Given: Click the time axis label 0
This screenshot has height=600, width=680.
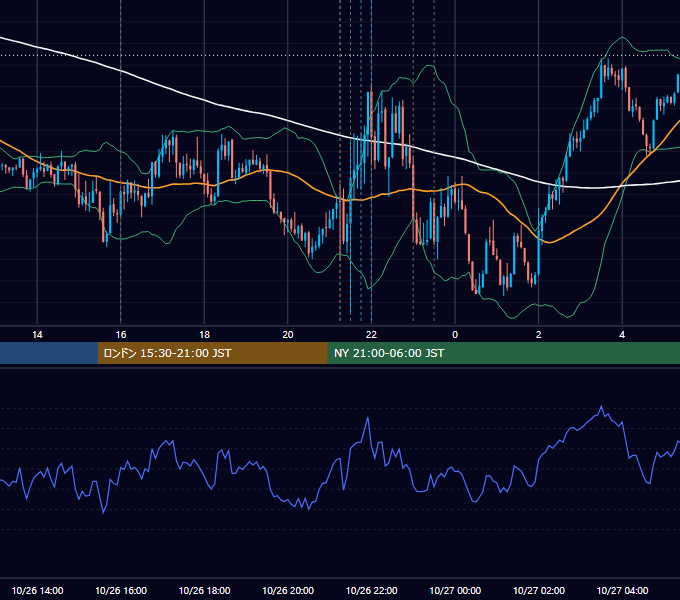Looking at the screenshot, I should pyautogui.click(x=455, y=335).
